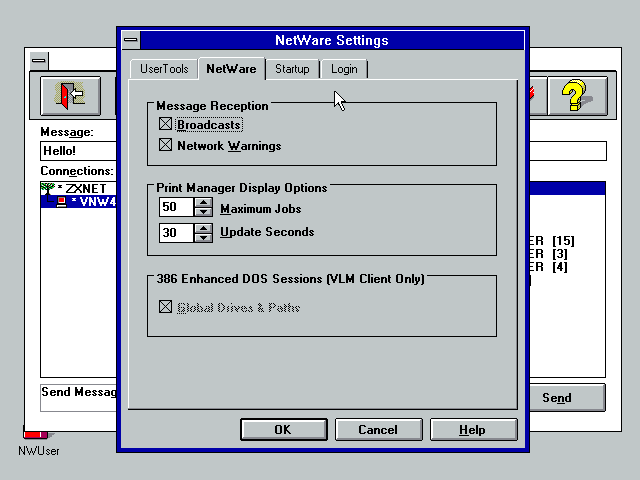The image size is (640, 480).
Task: Click the Maximum Jobs value field
Action: click(176, 207)
